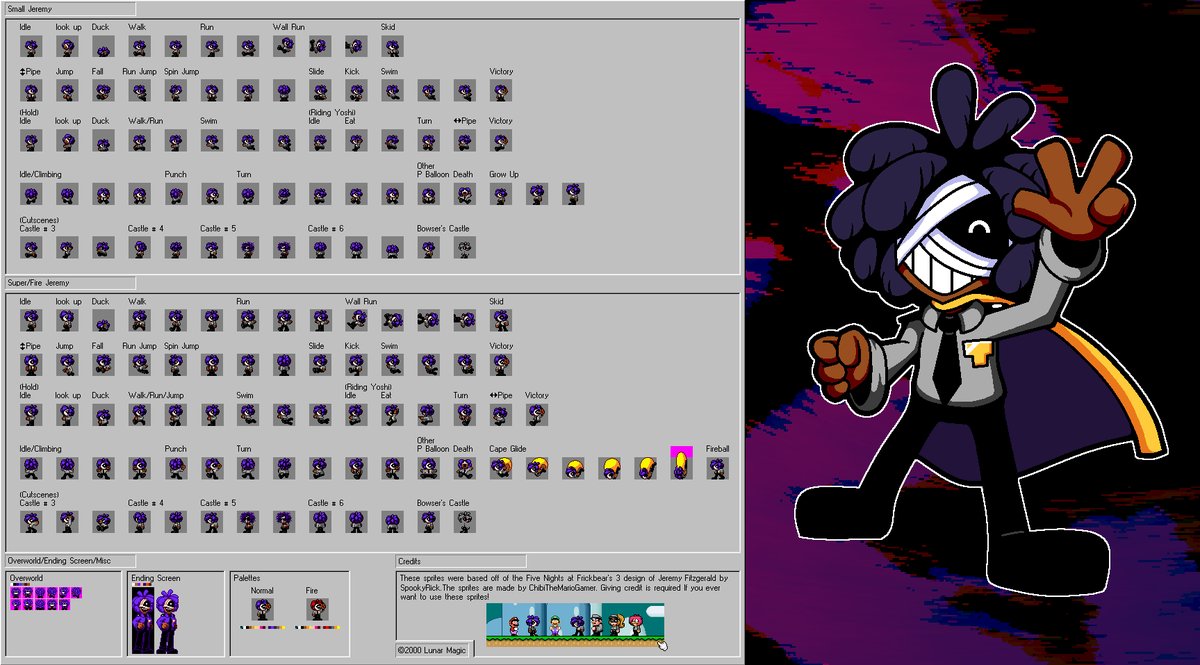The height and width of the screenshot is (665, 1200).
Task: Click the 'Bowser's Castle' label in Small Jeremy
Action: (443, 229)
